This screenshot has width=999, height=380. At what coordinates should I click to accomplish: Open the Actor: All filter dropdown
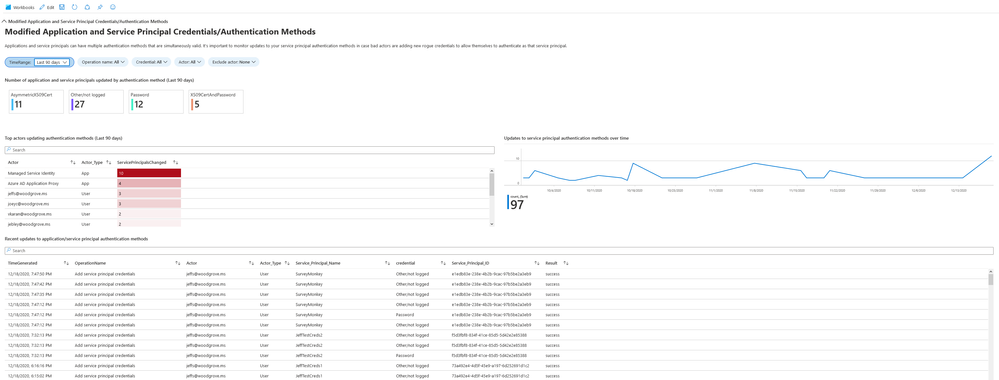click(189, 62)
